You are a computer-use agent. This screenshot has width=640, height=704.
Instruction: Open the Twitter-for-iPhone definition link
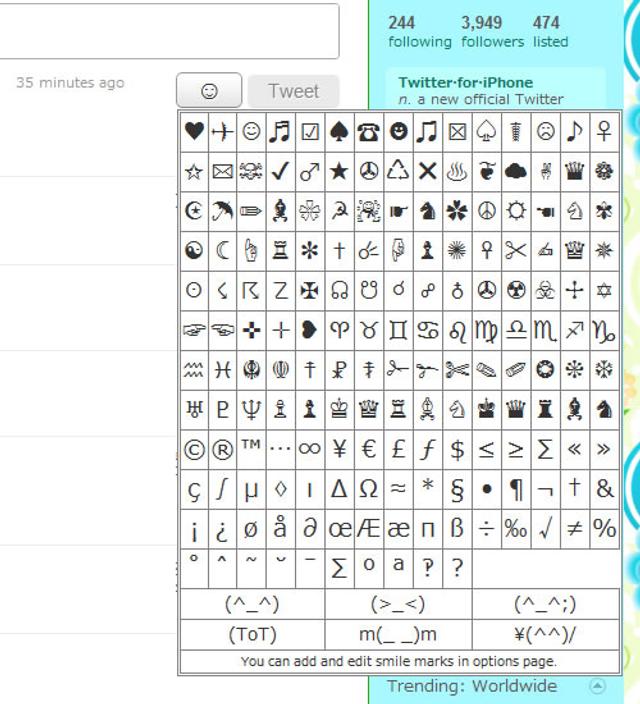466,83
